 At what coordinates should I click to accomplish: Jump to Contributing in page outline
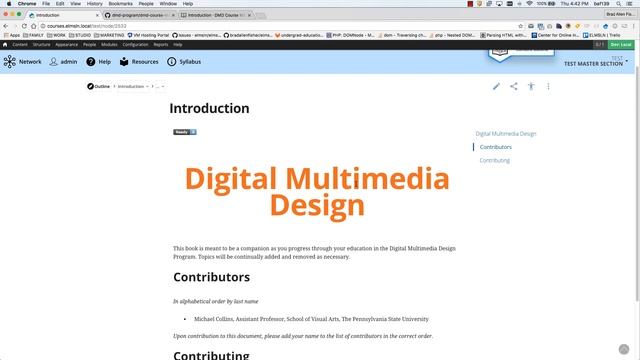click(495, 160)
